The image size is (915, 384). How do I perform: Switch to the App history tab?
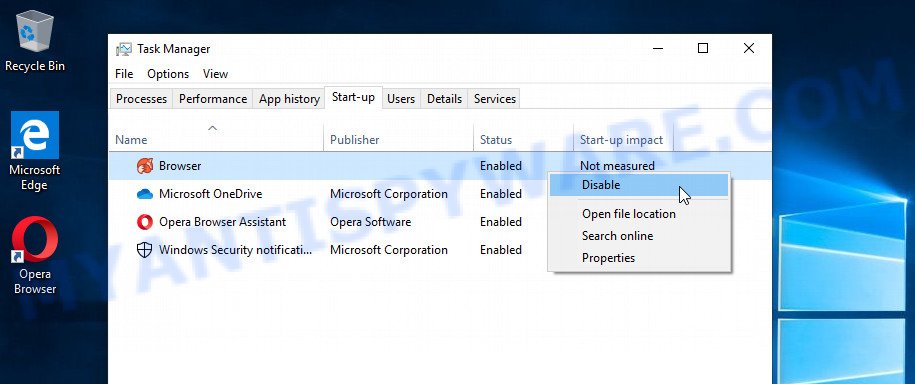pos(289,99)
